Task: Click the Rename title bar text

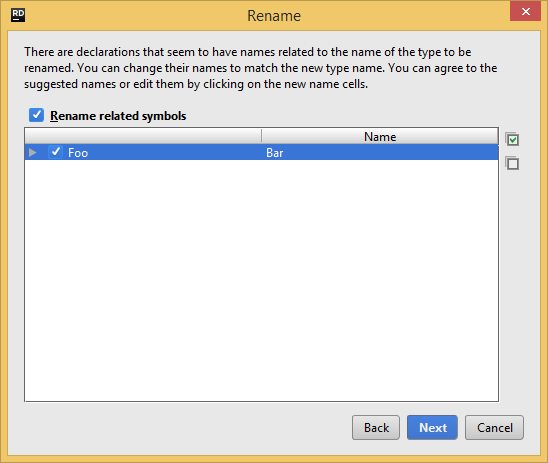Action: (274, 16)
